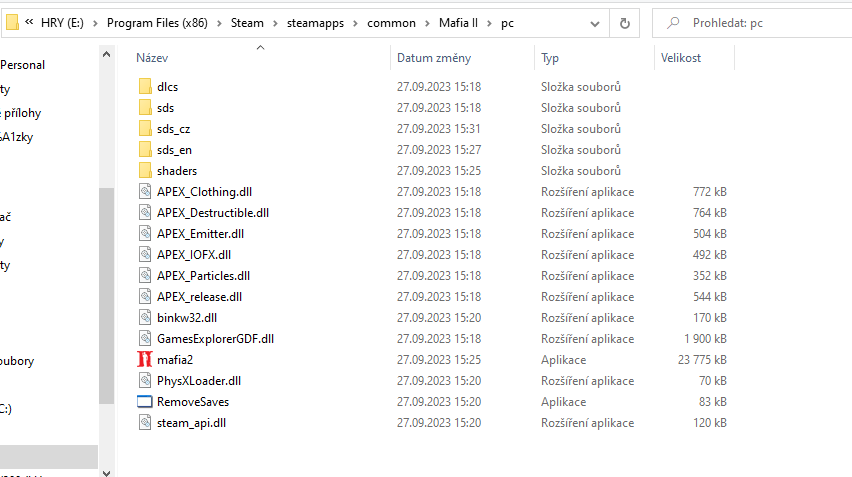Select the binkw32.dll file name

pyautogui.click(x=187, y=318)
